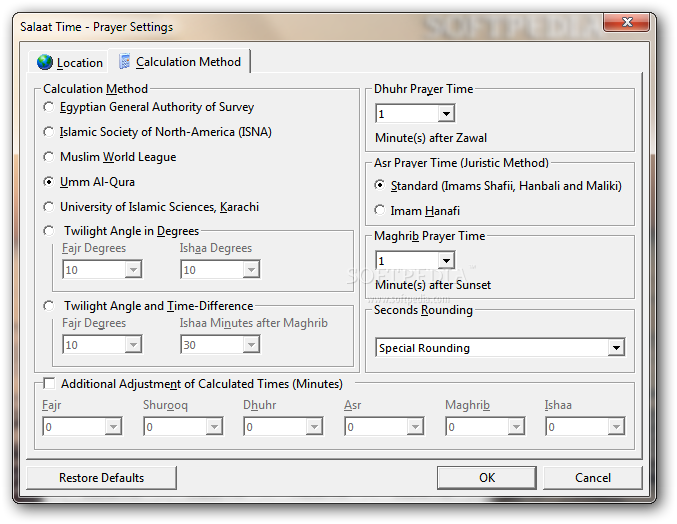Viewport: 677px width, 524px height.
Task: Click the Cancel button
Action: click(x=593, y=478)
